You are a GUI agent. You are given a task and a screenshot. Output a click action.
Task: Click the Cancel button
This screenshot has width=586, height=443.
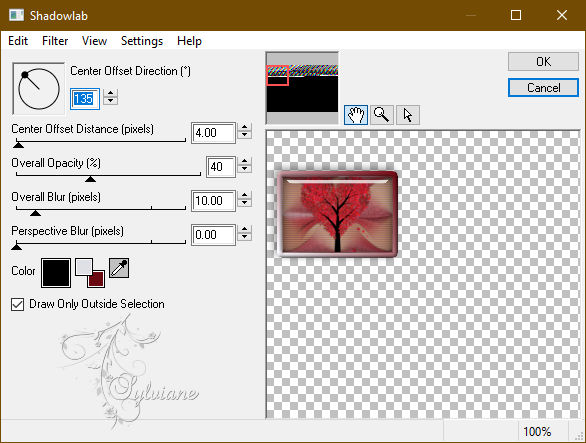coord(543,88)
